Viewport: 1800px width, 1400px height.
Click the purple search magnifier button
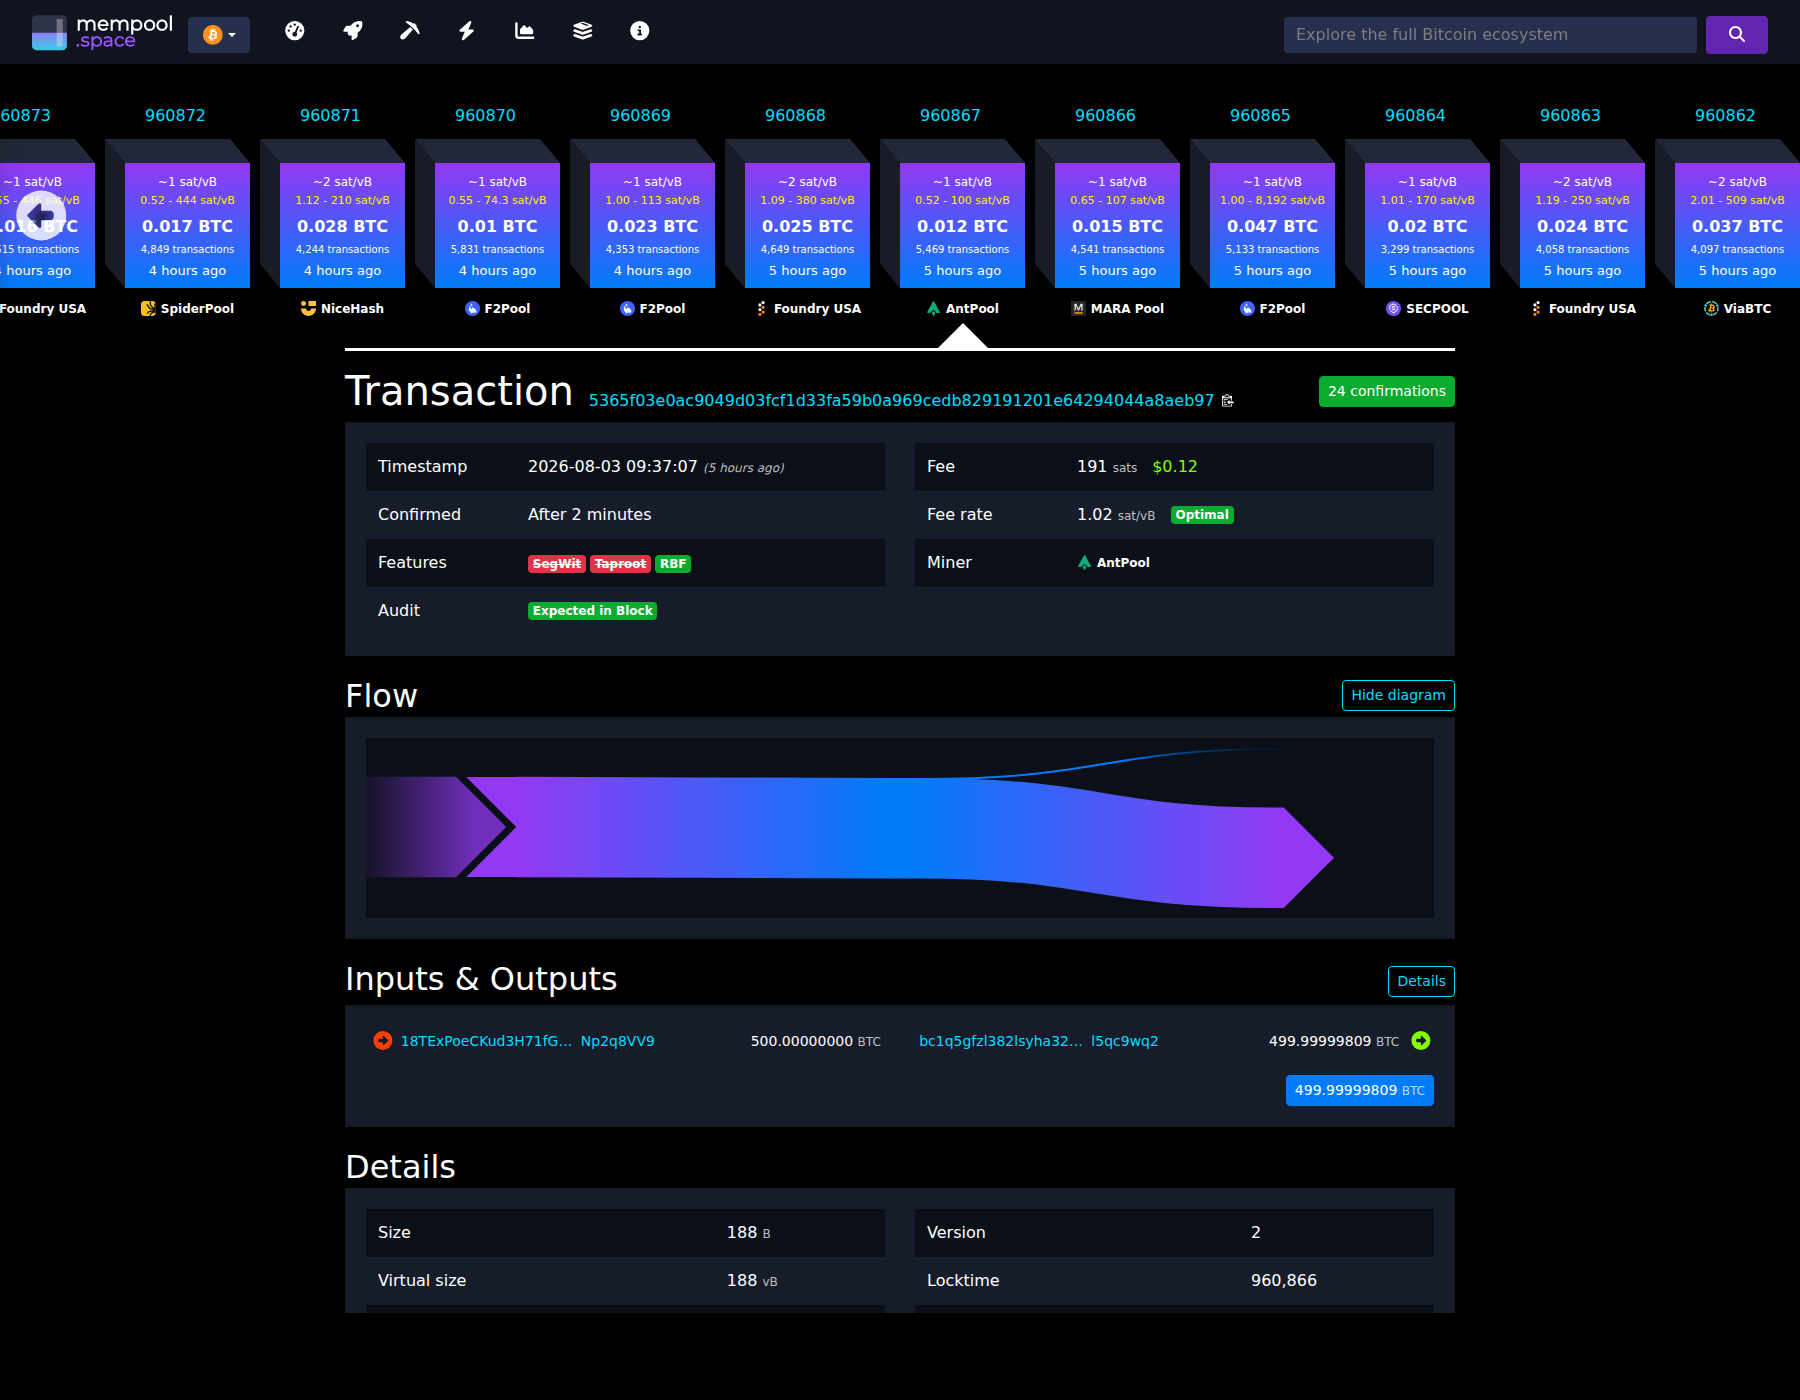(1737, 35)
